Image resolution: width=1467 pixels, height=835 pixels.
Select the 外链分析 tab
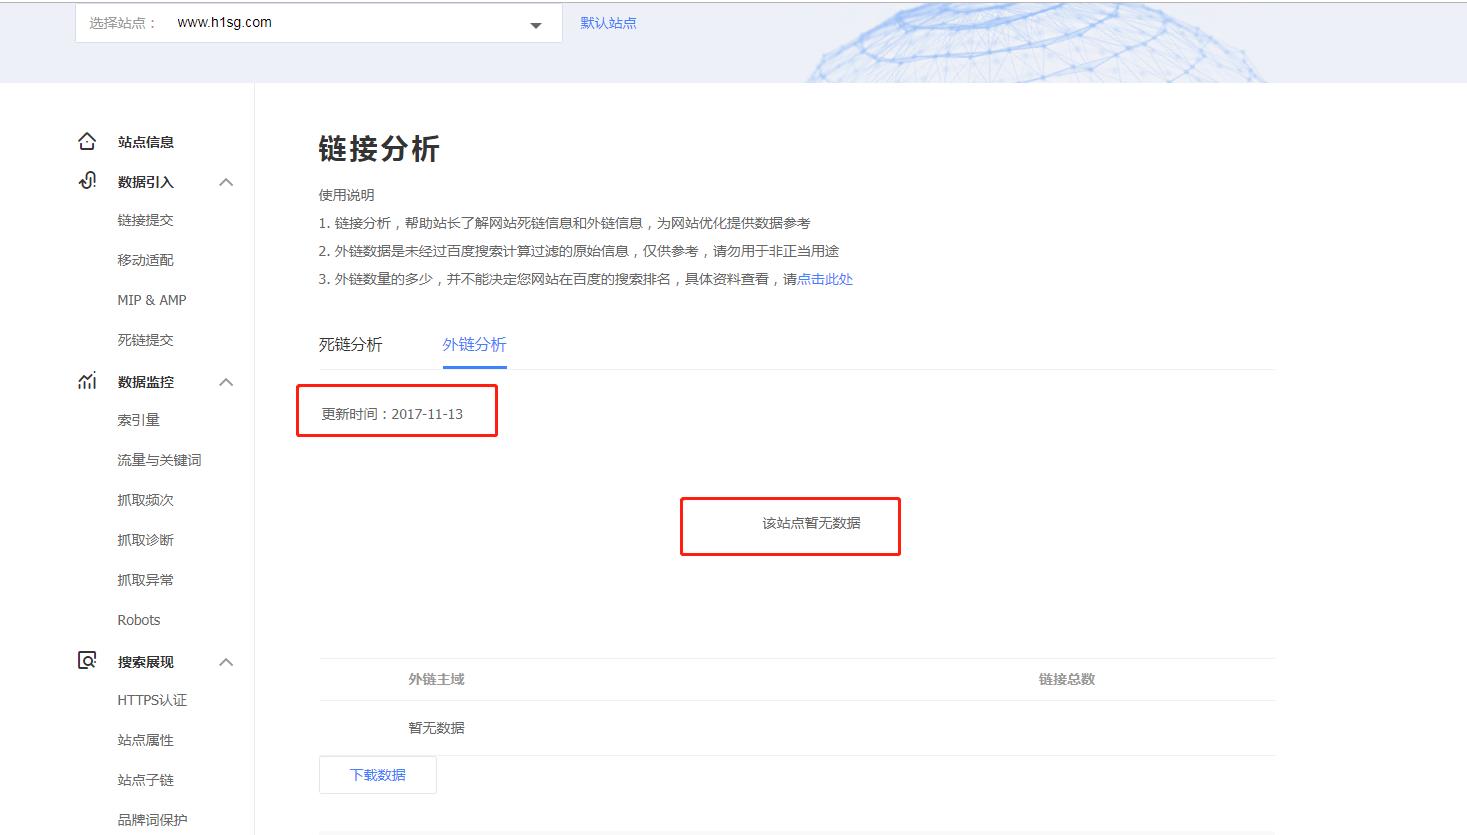coord(474,344)
